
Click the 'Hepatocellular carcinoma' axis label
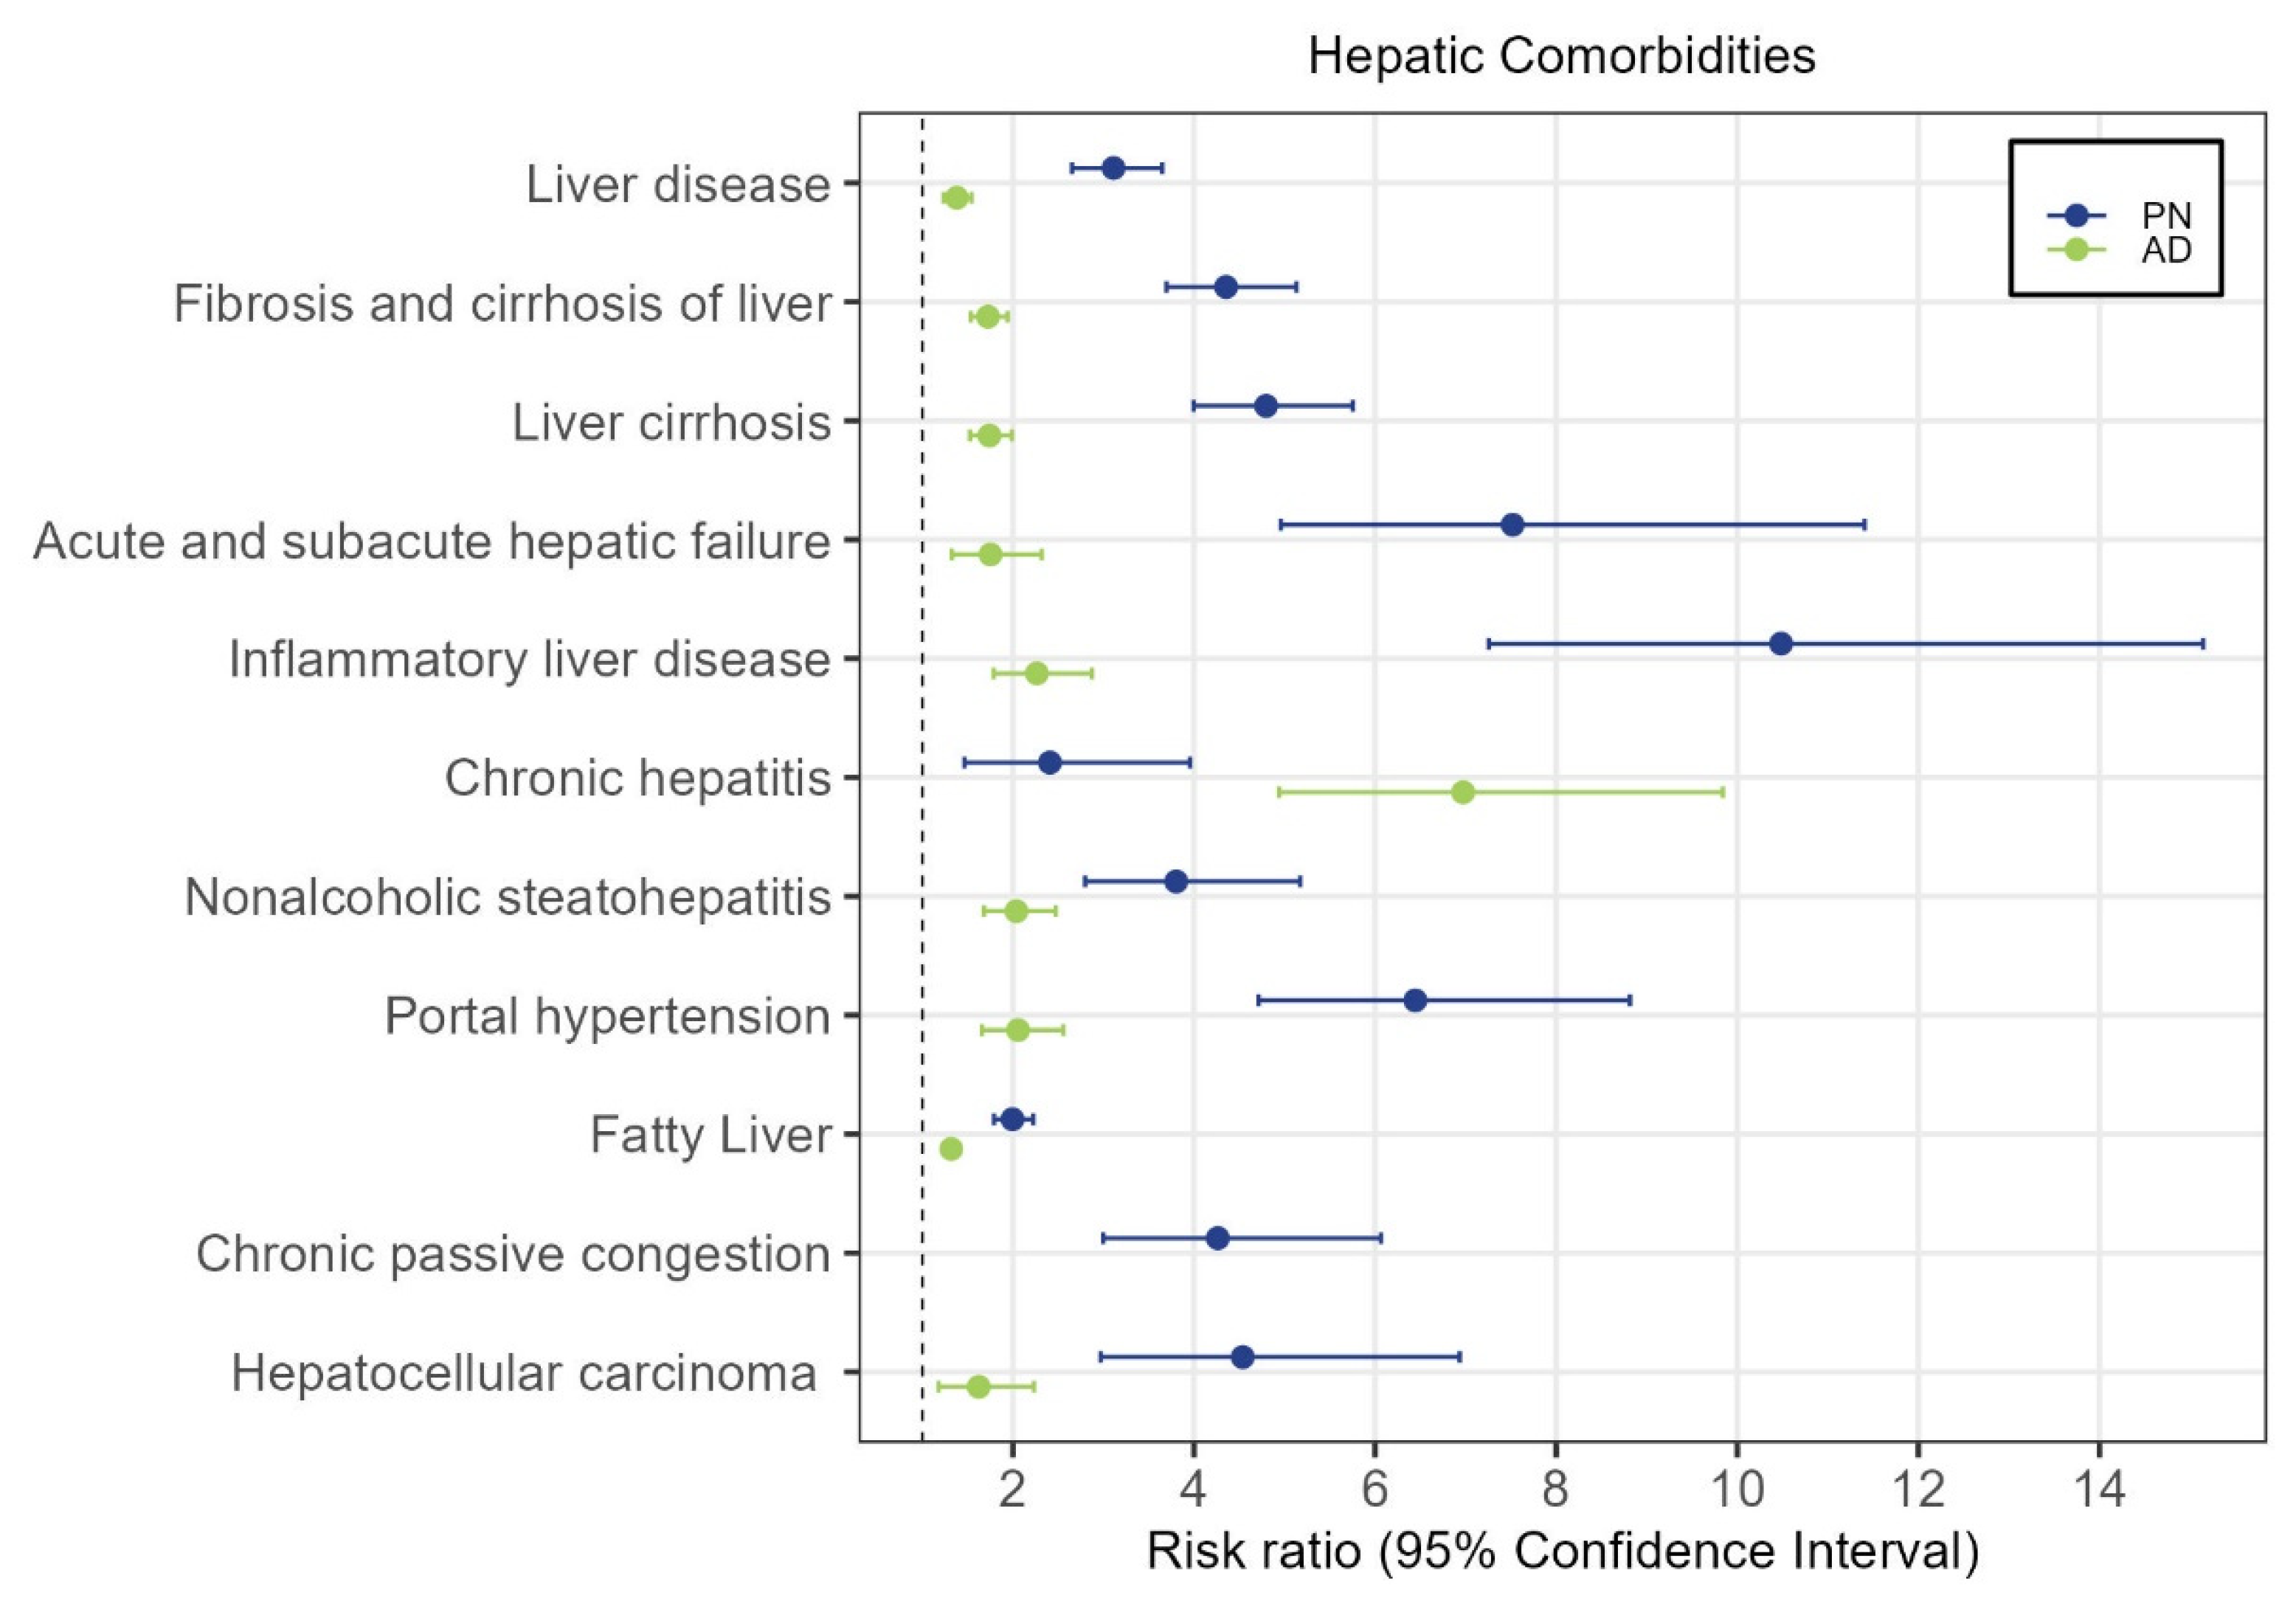click(x=524, y=1373)
